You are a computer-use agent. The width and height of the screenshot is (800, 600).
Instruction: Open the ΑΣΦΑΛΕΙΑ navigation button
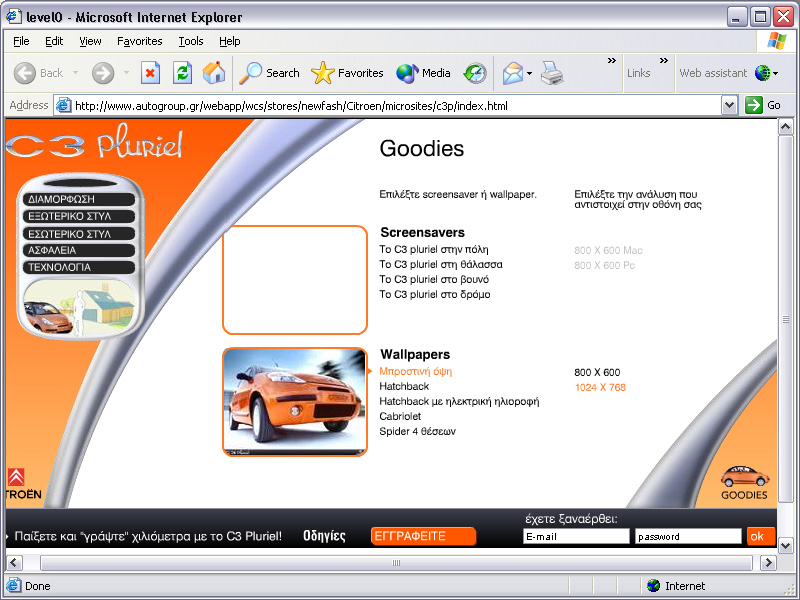pyautogui.click(x=79, y=251)
